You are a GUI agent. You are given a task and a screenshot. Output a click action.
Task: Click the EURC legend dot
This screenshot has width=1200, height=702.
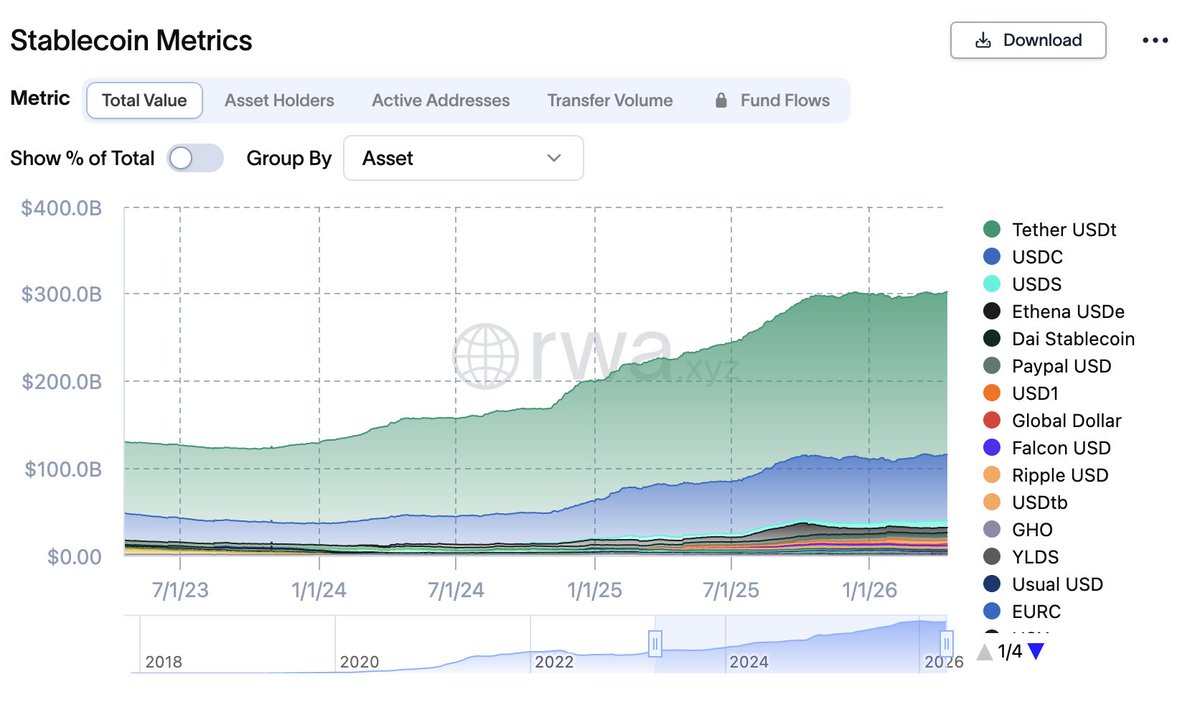992,611
